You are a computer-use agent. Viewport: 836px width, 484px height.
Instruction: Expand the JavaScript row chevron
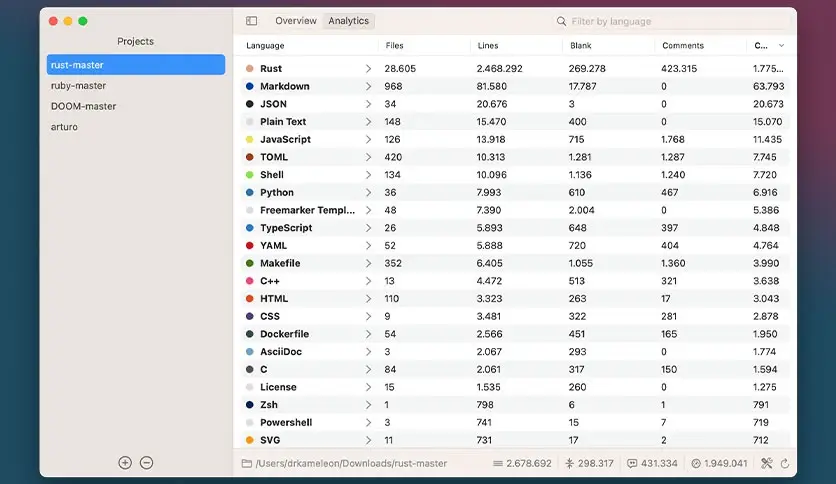pos(368,139)
